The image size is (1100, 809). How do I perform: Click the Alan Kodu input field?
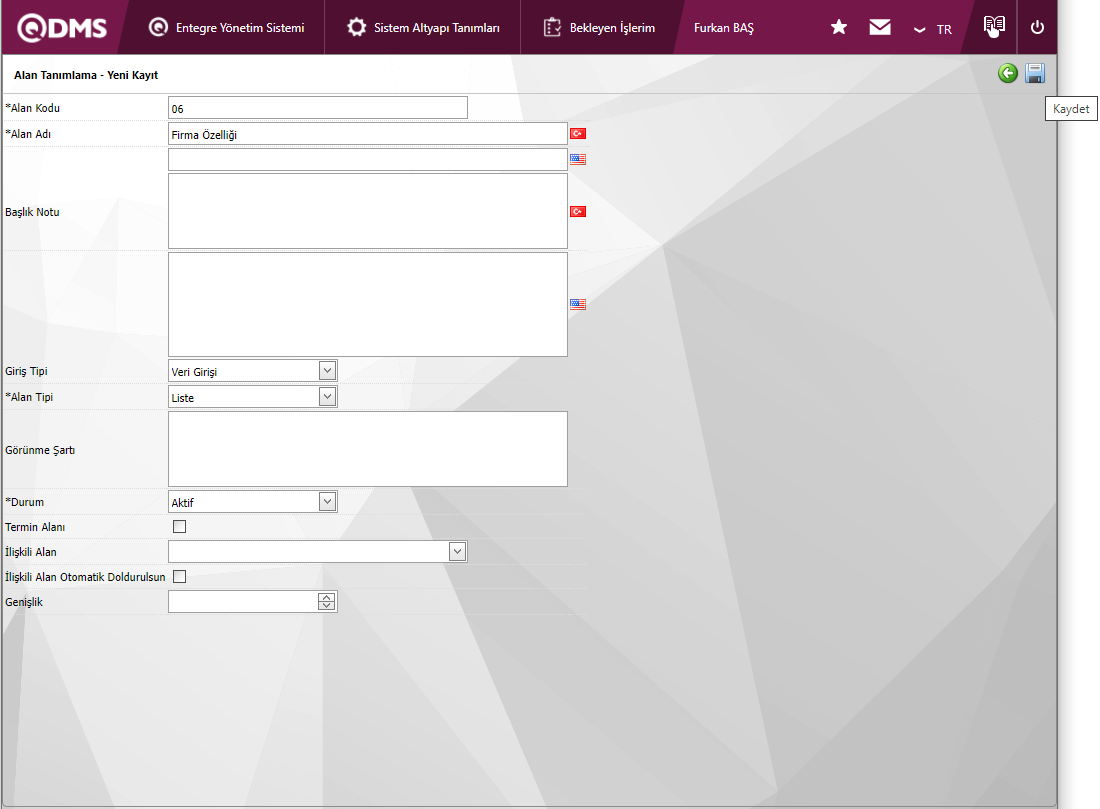318,108
